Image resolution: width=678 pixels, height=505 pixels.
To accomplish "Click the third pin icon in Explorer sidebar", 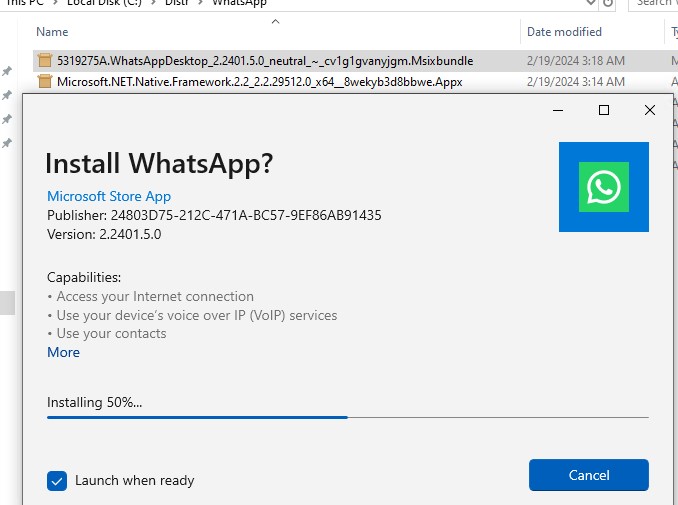I will pyautogui.click(x=7, y=119).
